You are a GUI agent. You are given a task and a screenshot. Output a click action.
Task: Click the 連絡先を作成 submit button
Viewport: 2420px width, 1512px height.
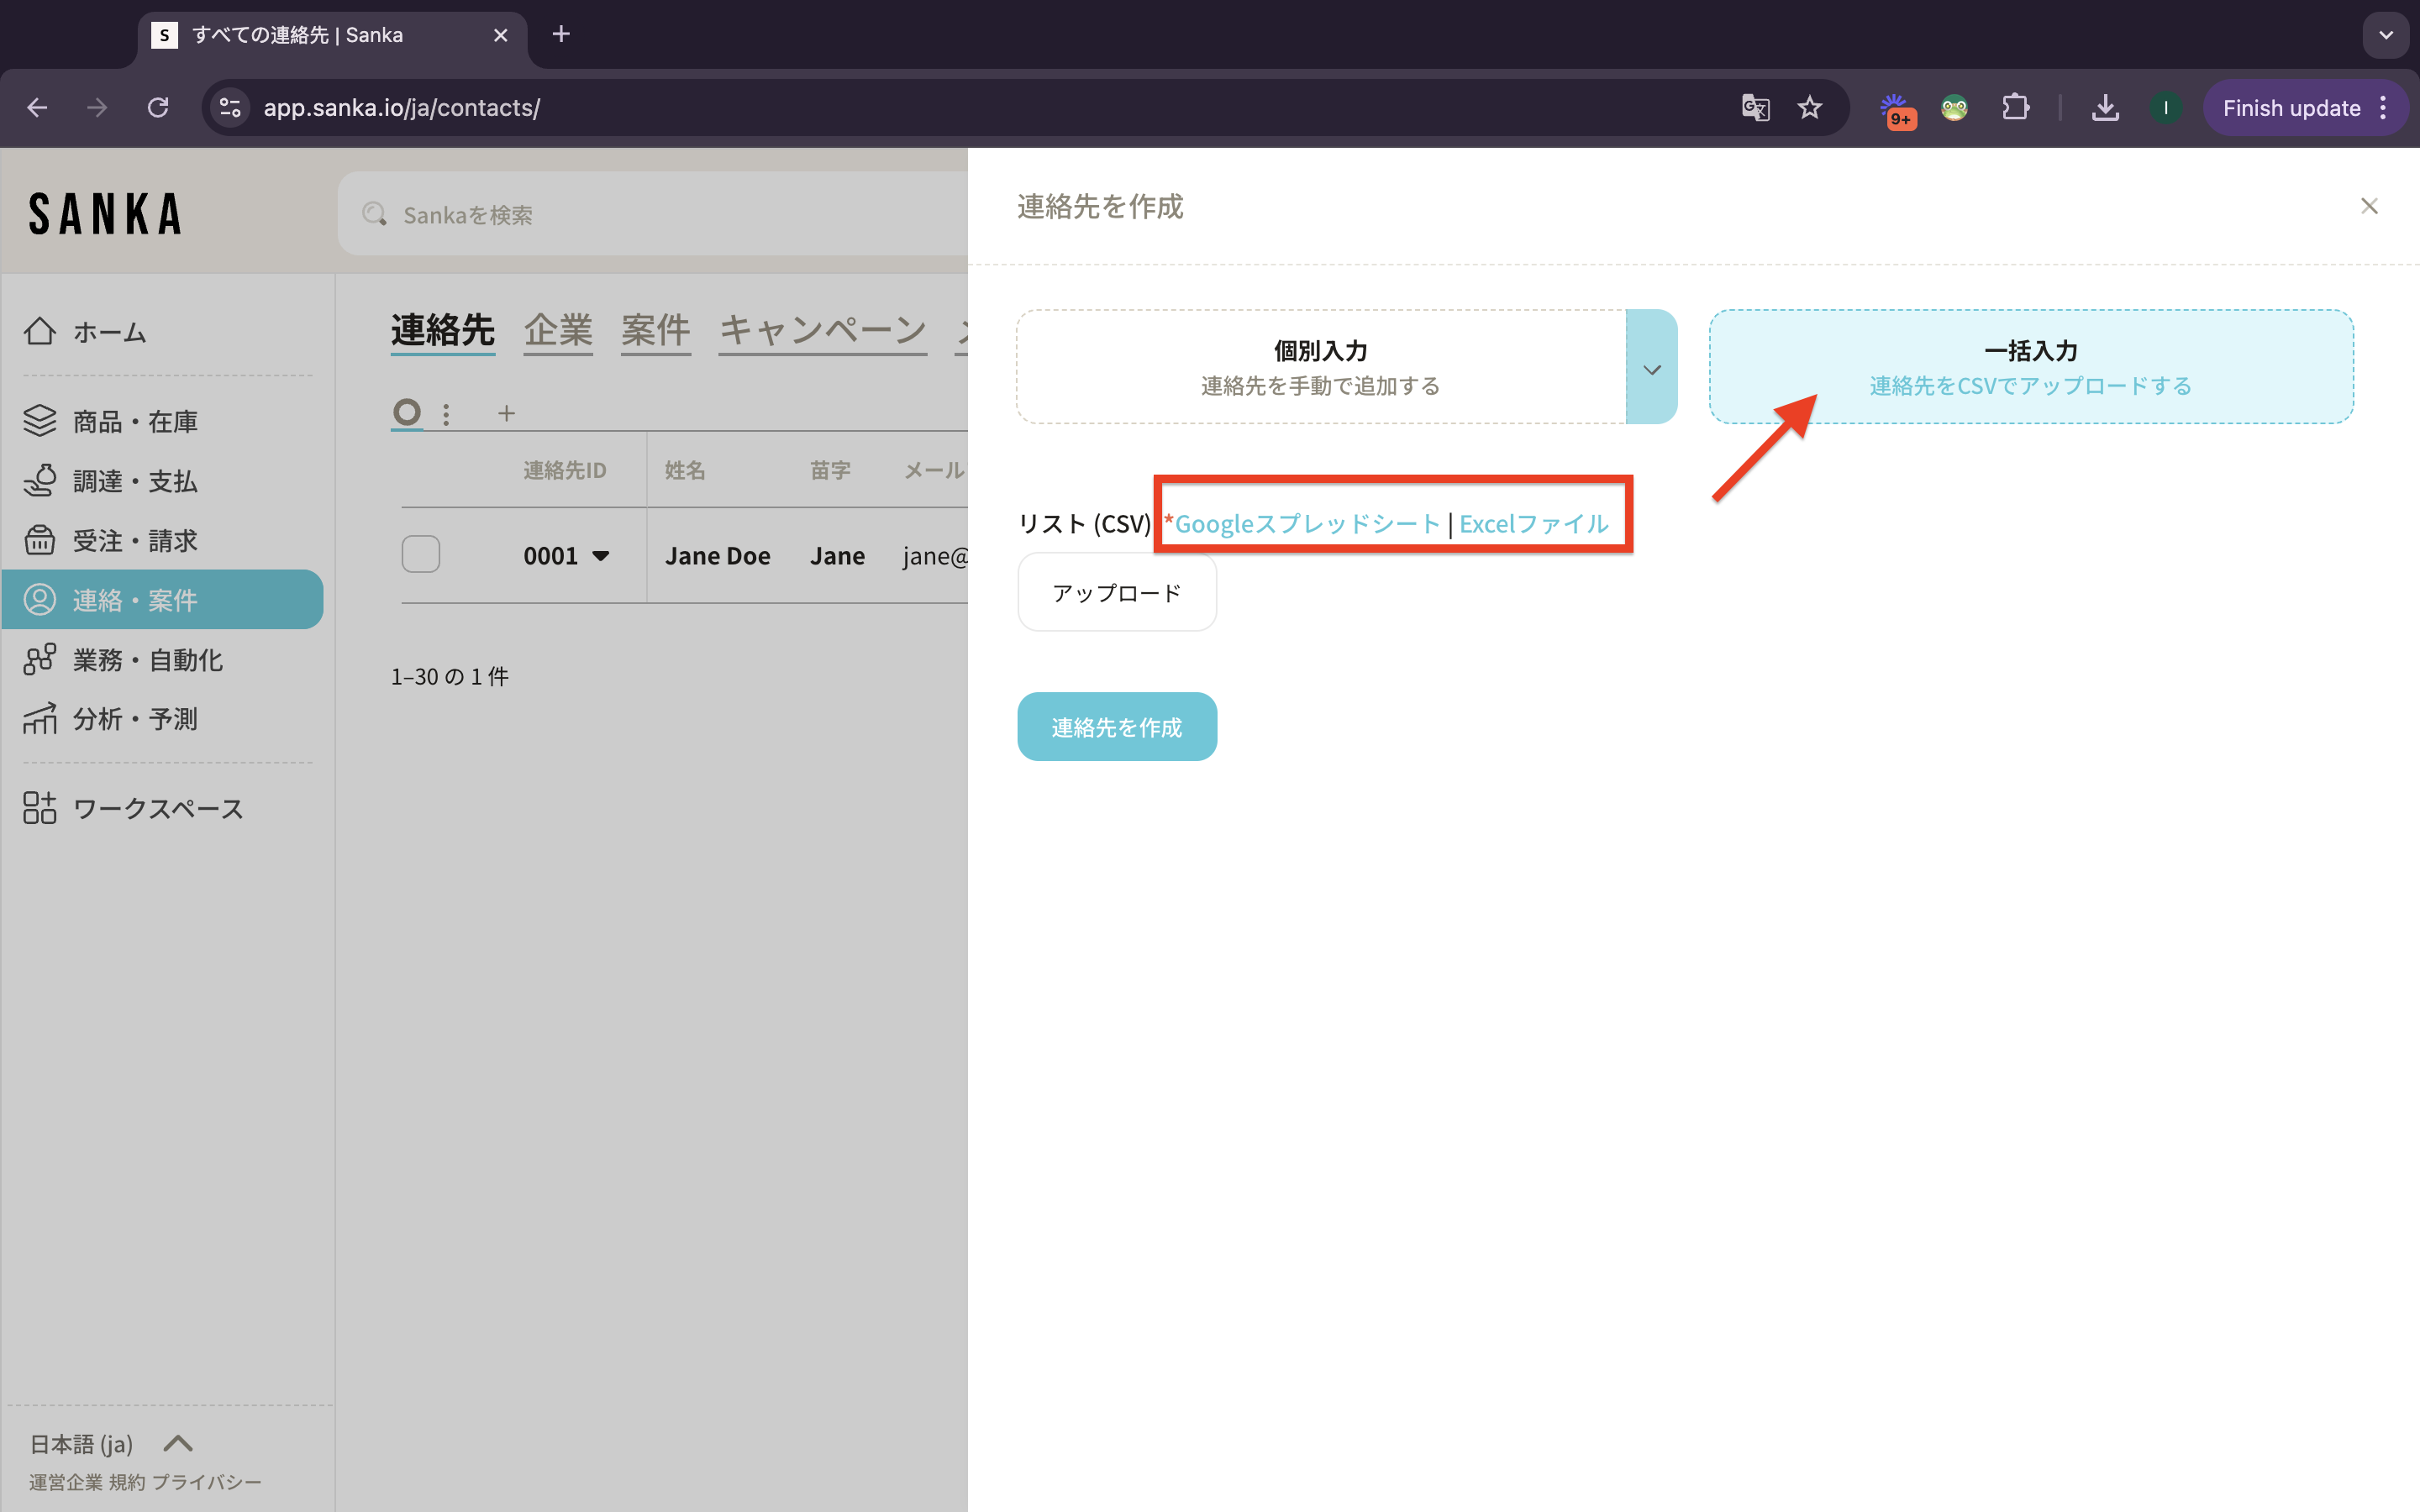click(1117, 727)
